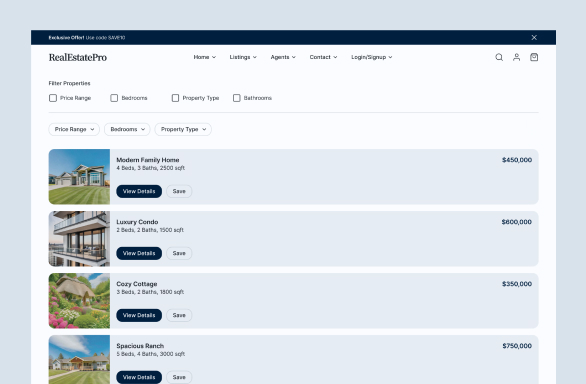
Task: Save the Cozy Cottage listing
Action: tap(179, 316)
